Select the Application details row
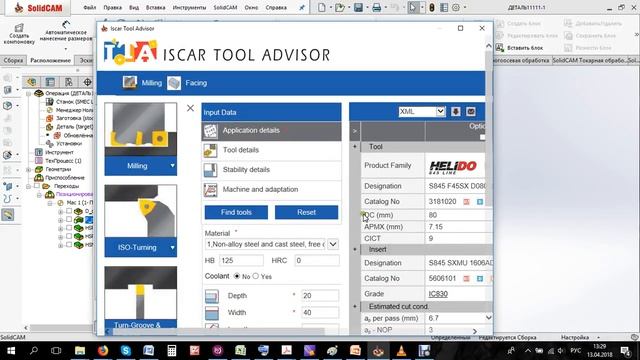The height and width of the screenshot is (360, 640). point(271,131)
